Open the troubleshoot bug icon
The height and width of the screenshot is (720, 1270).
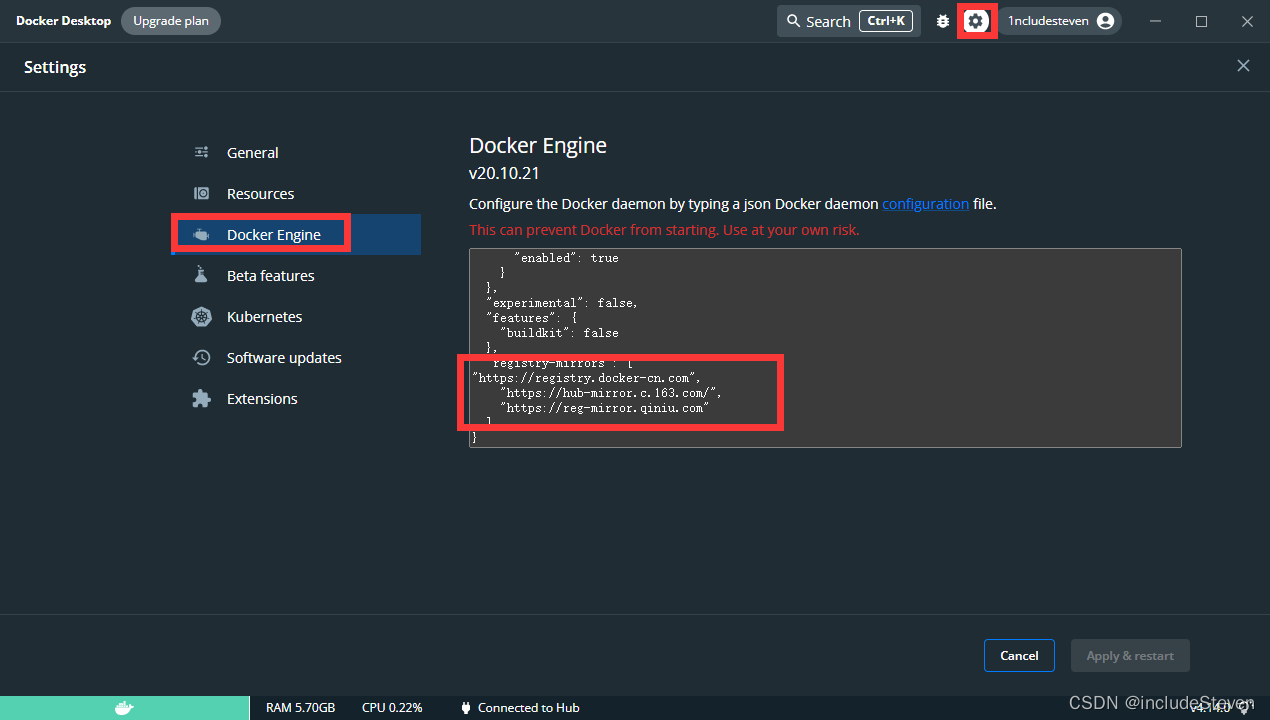(942, 21)
